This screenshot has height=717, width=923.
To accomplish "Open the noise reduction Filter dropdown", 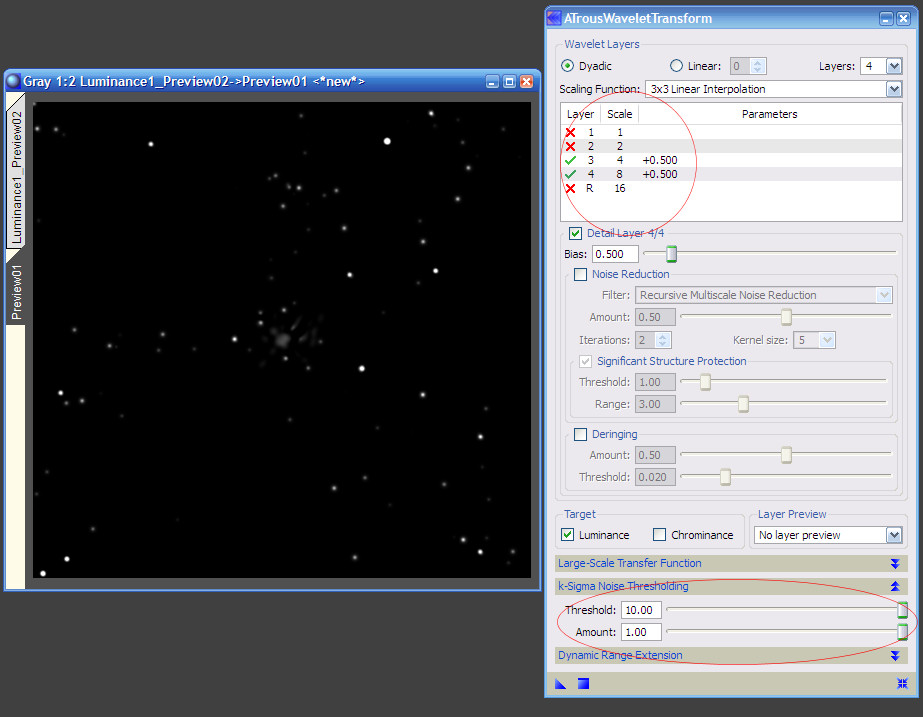I will pos(884,295).
